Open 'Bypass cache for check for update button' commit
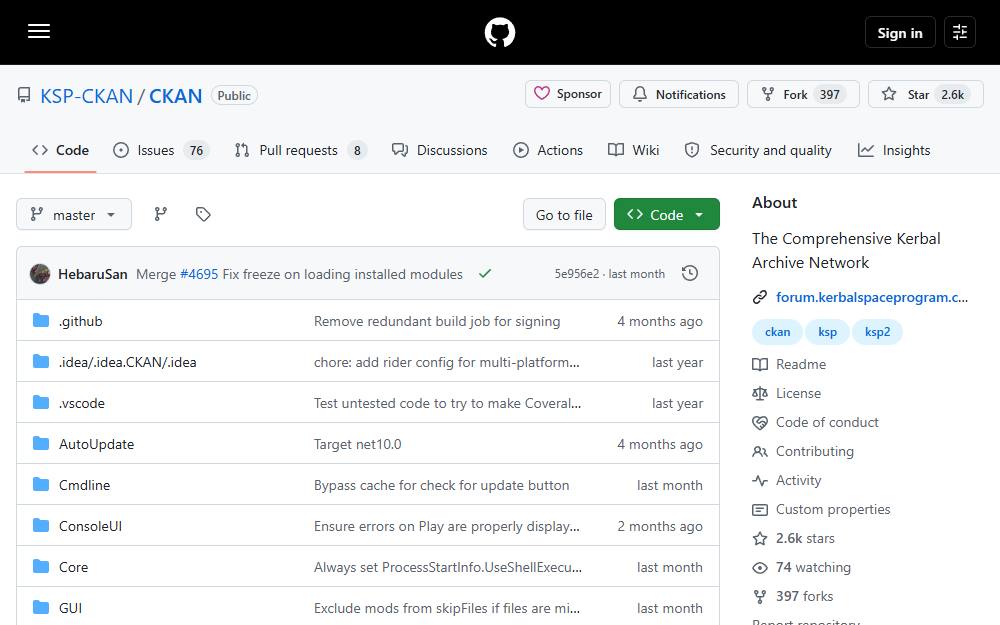This screenshot has height=625, width=1000. pyautogui.click(x=441, y=485)
